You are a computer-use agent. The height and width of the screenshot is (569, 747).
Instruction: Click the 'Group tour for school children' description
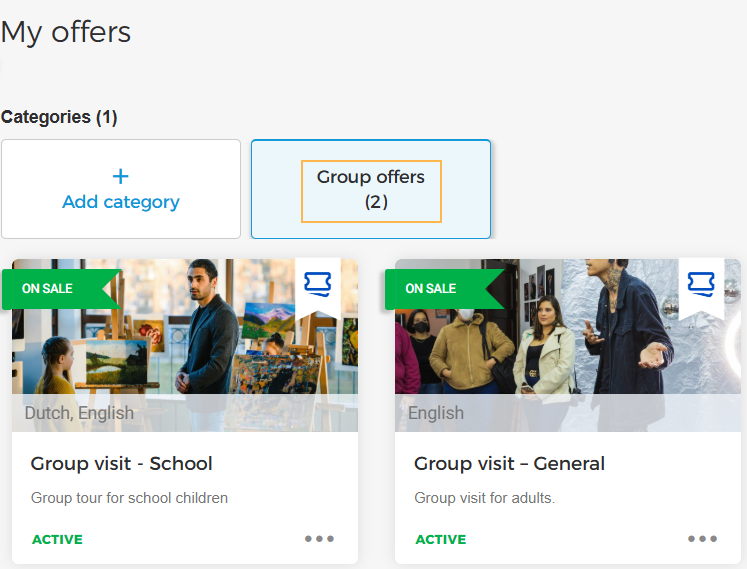click(x=129, y=498)
